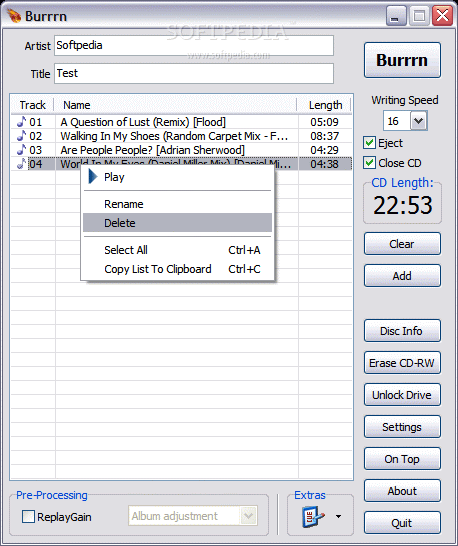Click the length value 04:38
Image resolution: width=458 pixels, height=546 pixels.
tap(324, 164)
